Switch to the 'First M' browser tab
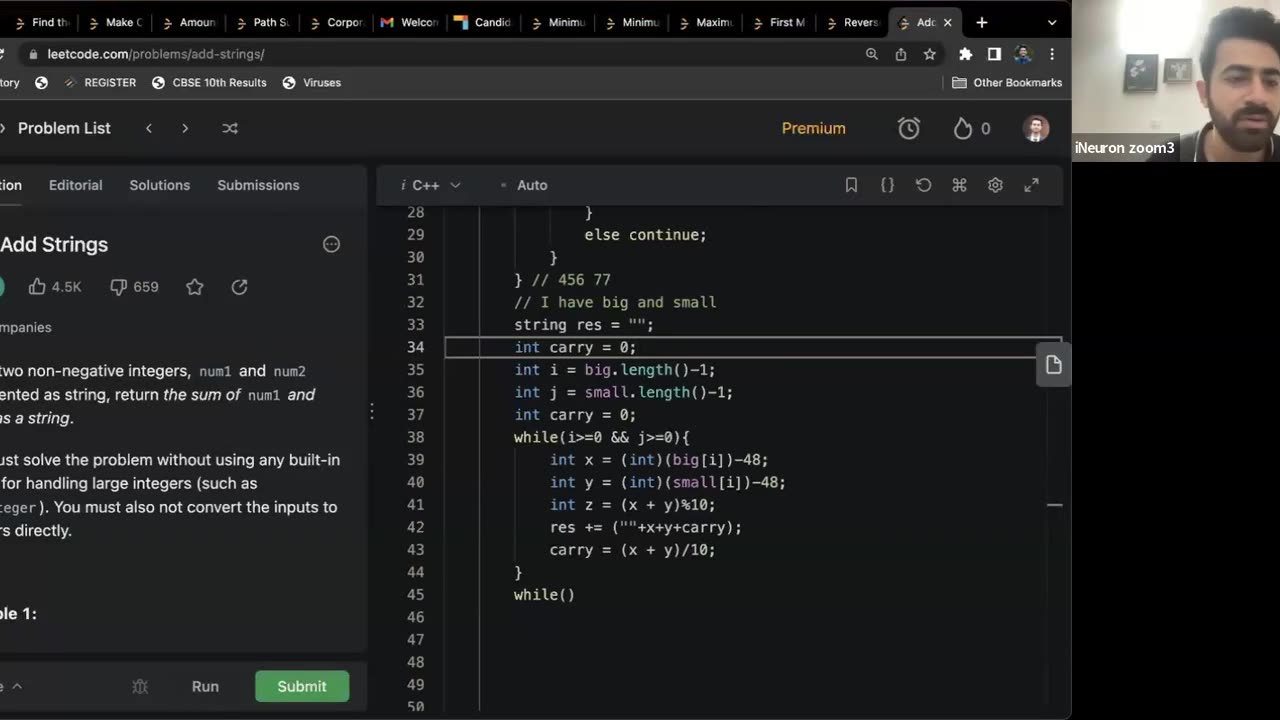This screenshot has width=1280, height=720. tap(778, 22)
